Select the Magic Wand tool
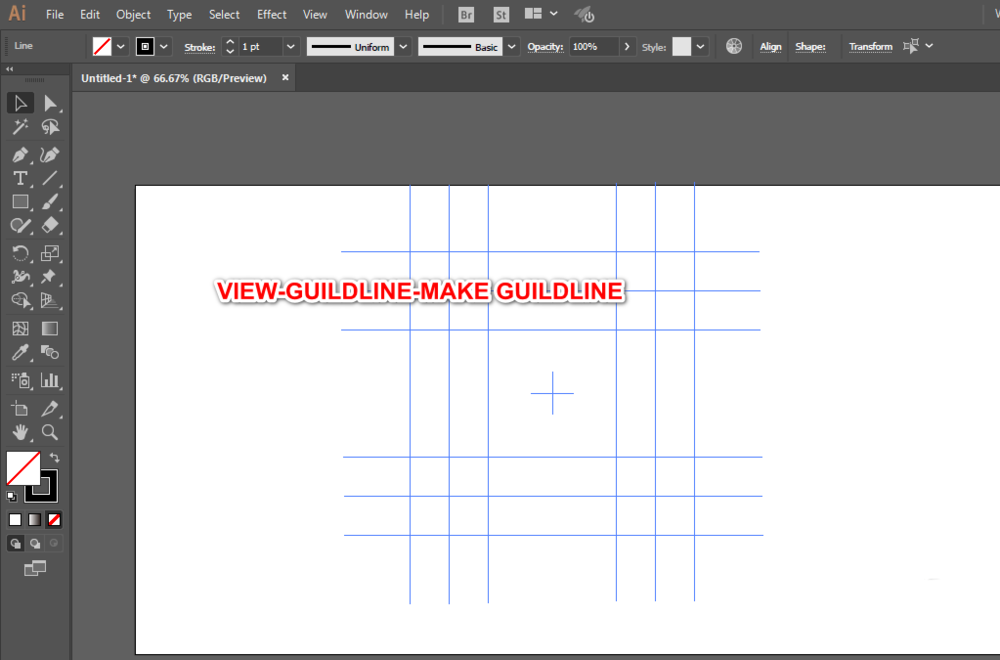Viewport: 1000px width, 660px height. click(x=20, y=128)
